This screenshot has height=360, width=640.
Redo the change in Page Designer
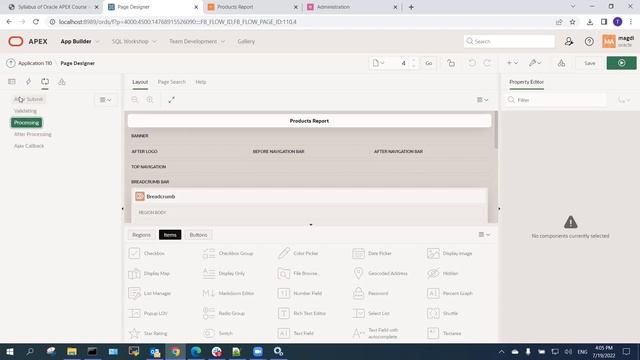click(x=487, y=63)
